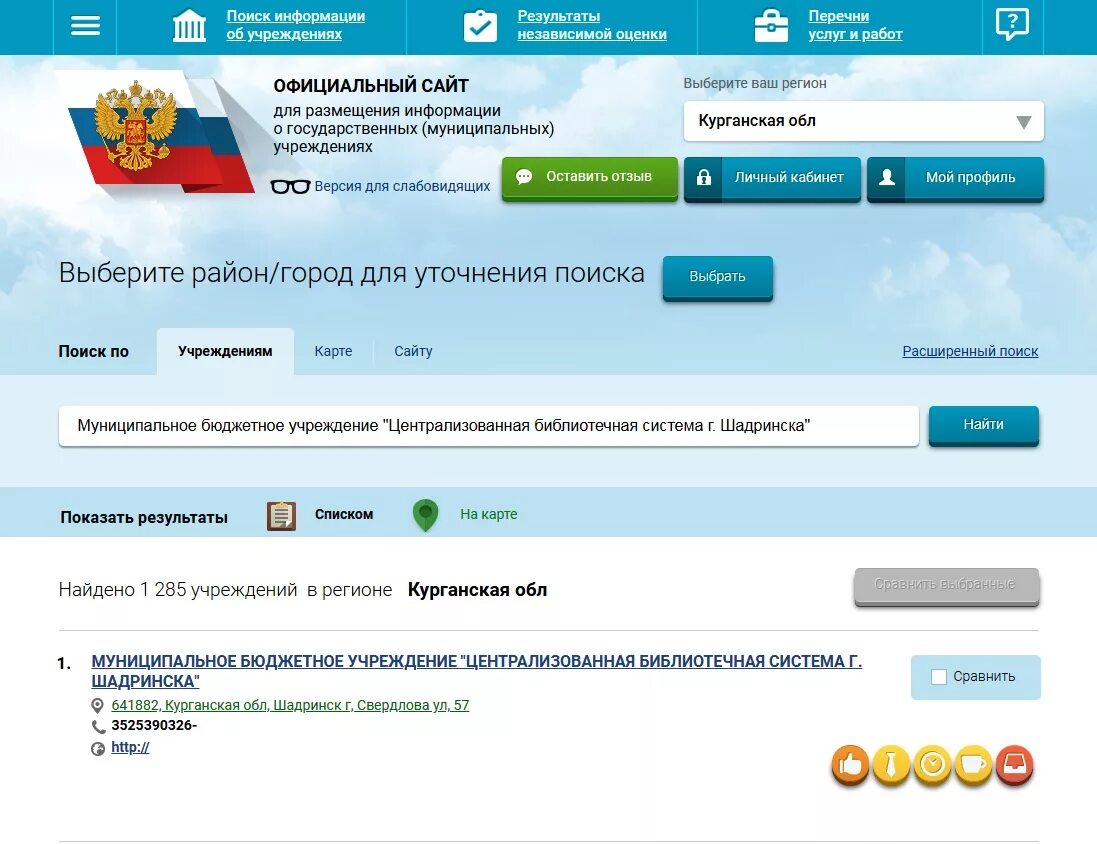Click inside the search query field
This screenshot has width=1097, height=844.
(488, 425)
